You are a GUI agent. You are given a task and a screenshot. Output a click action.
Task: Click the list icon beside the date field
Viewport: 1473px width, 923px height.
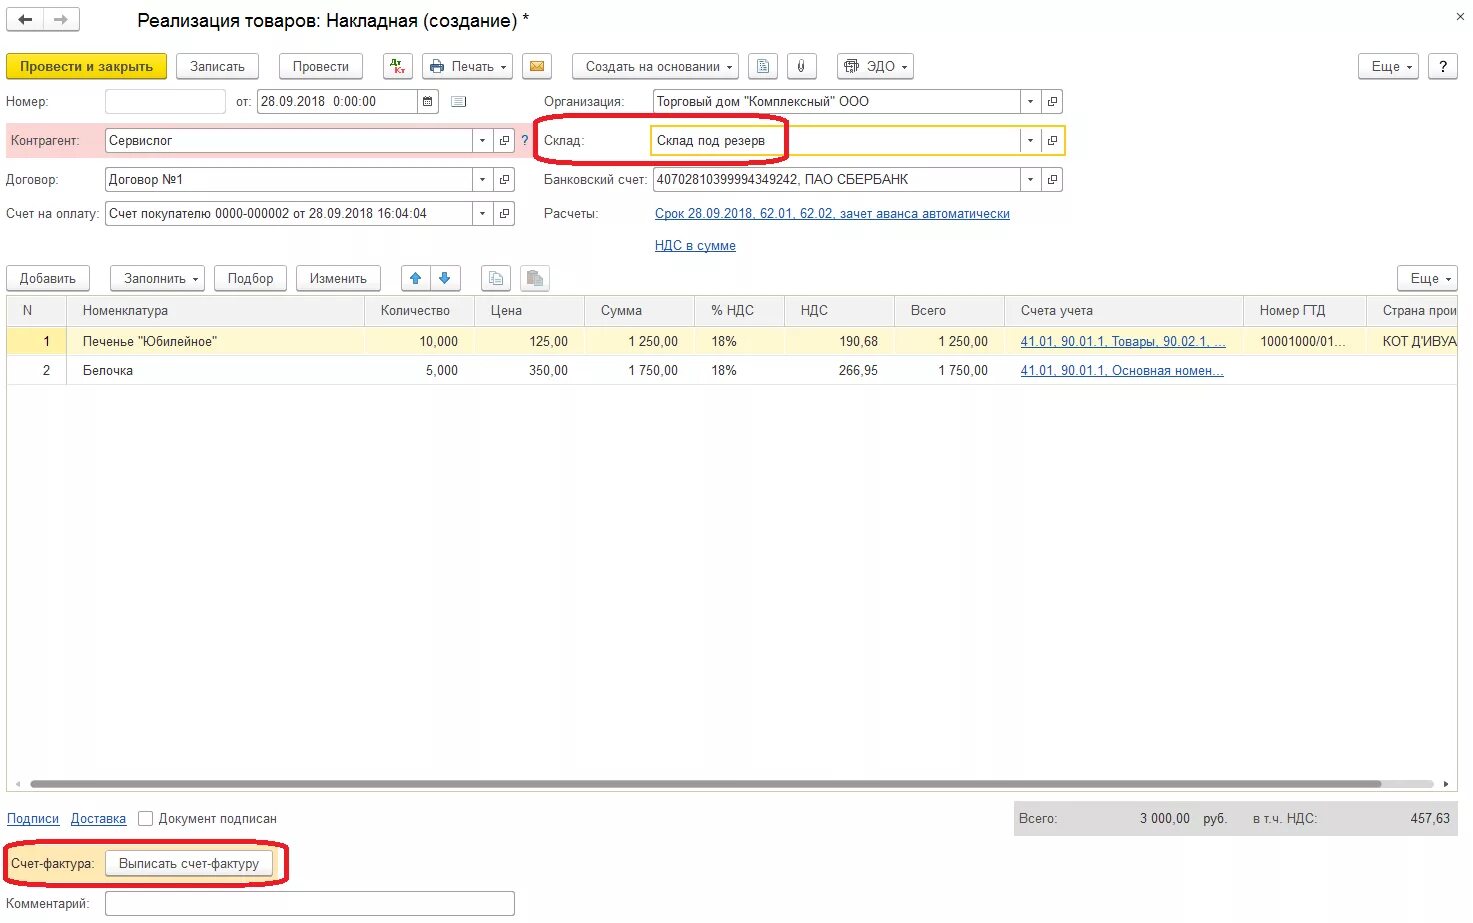[x=459, y=101]
